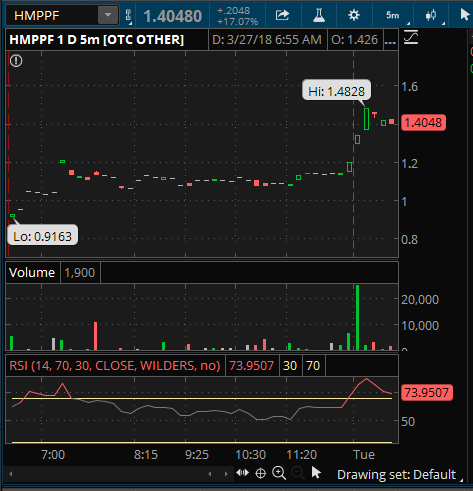
Task: Click the 1.4048 last price label on axis
Action: 423,122
